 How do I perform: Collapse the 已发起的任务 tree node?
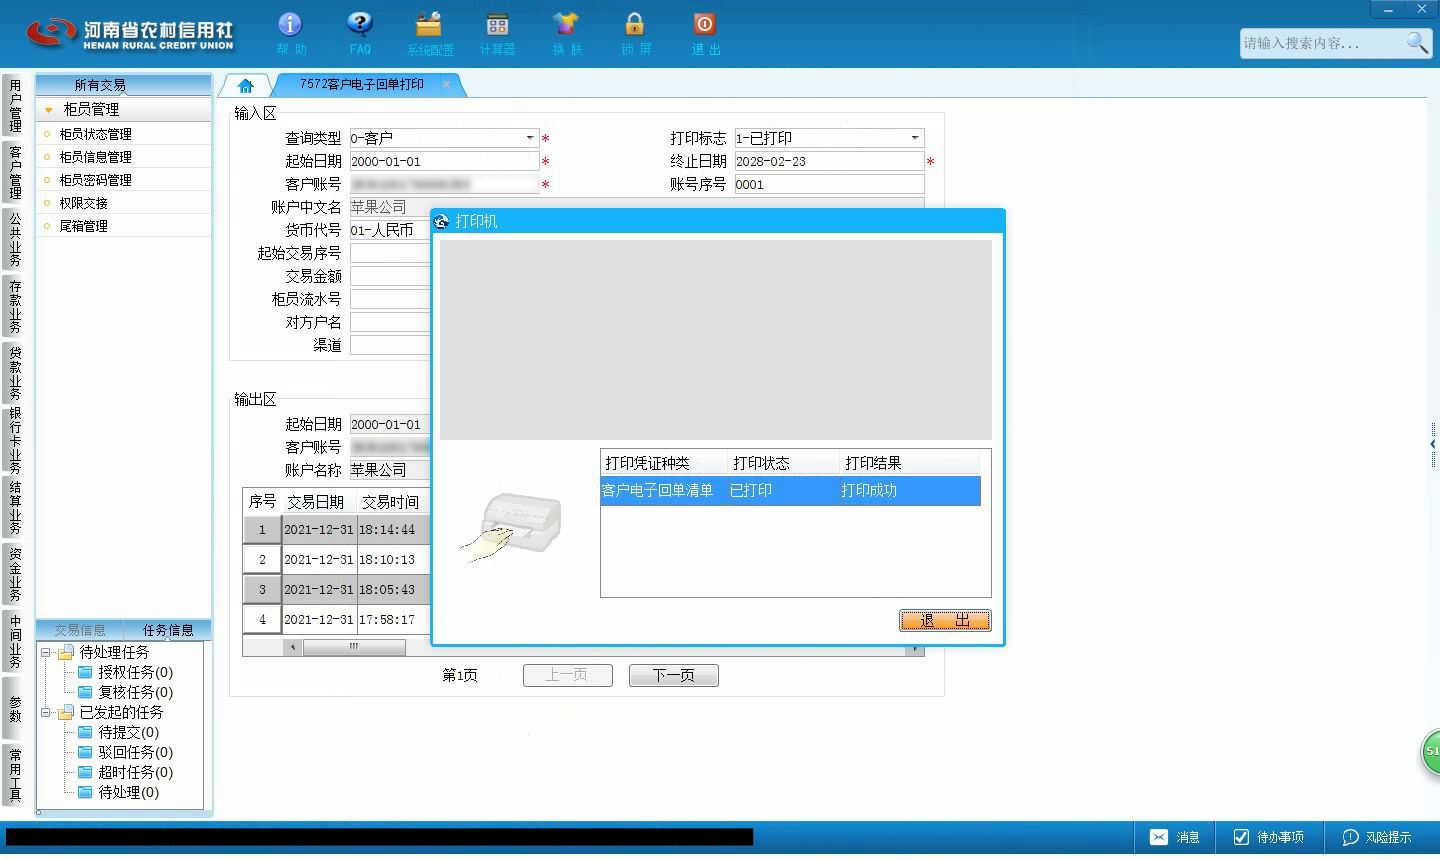45,712
